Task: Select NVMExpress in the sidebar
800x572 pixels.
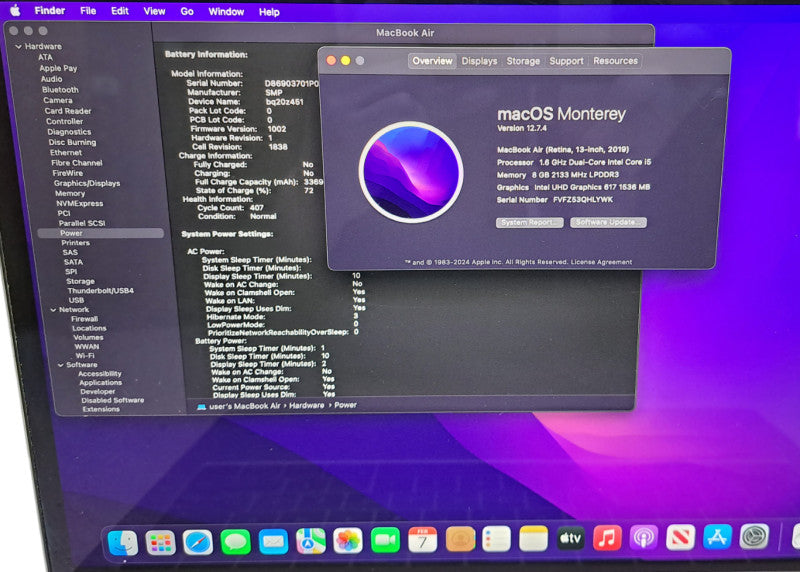Action: click(80, 203)
